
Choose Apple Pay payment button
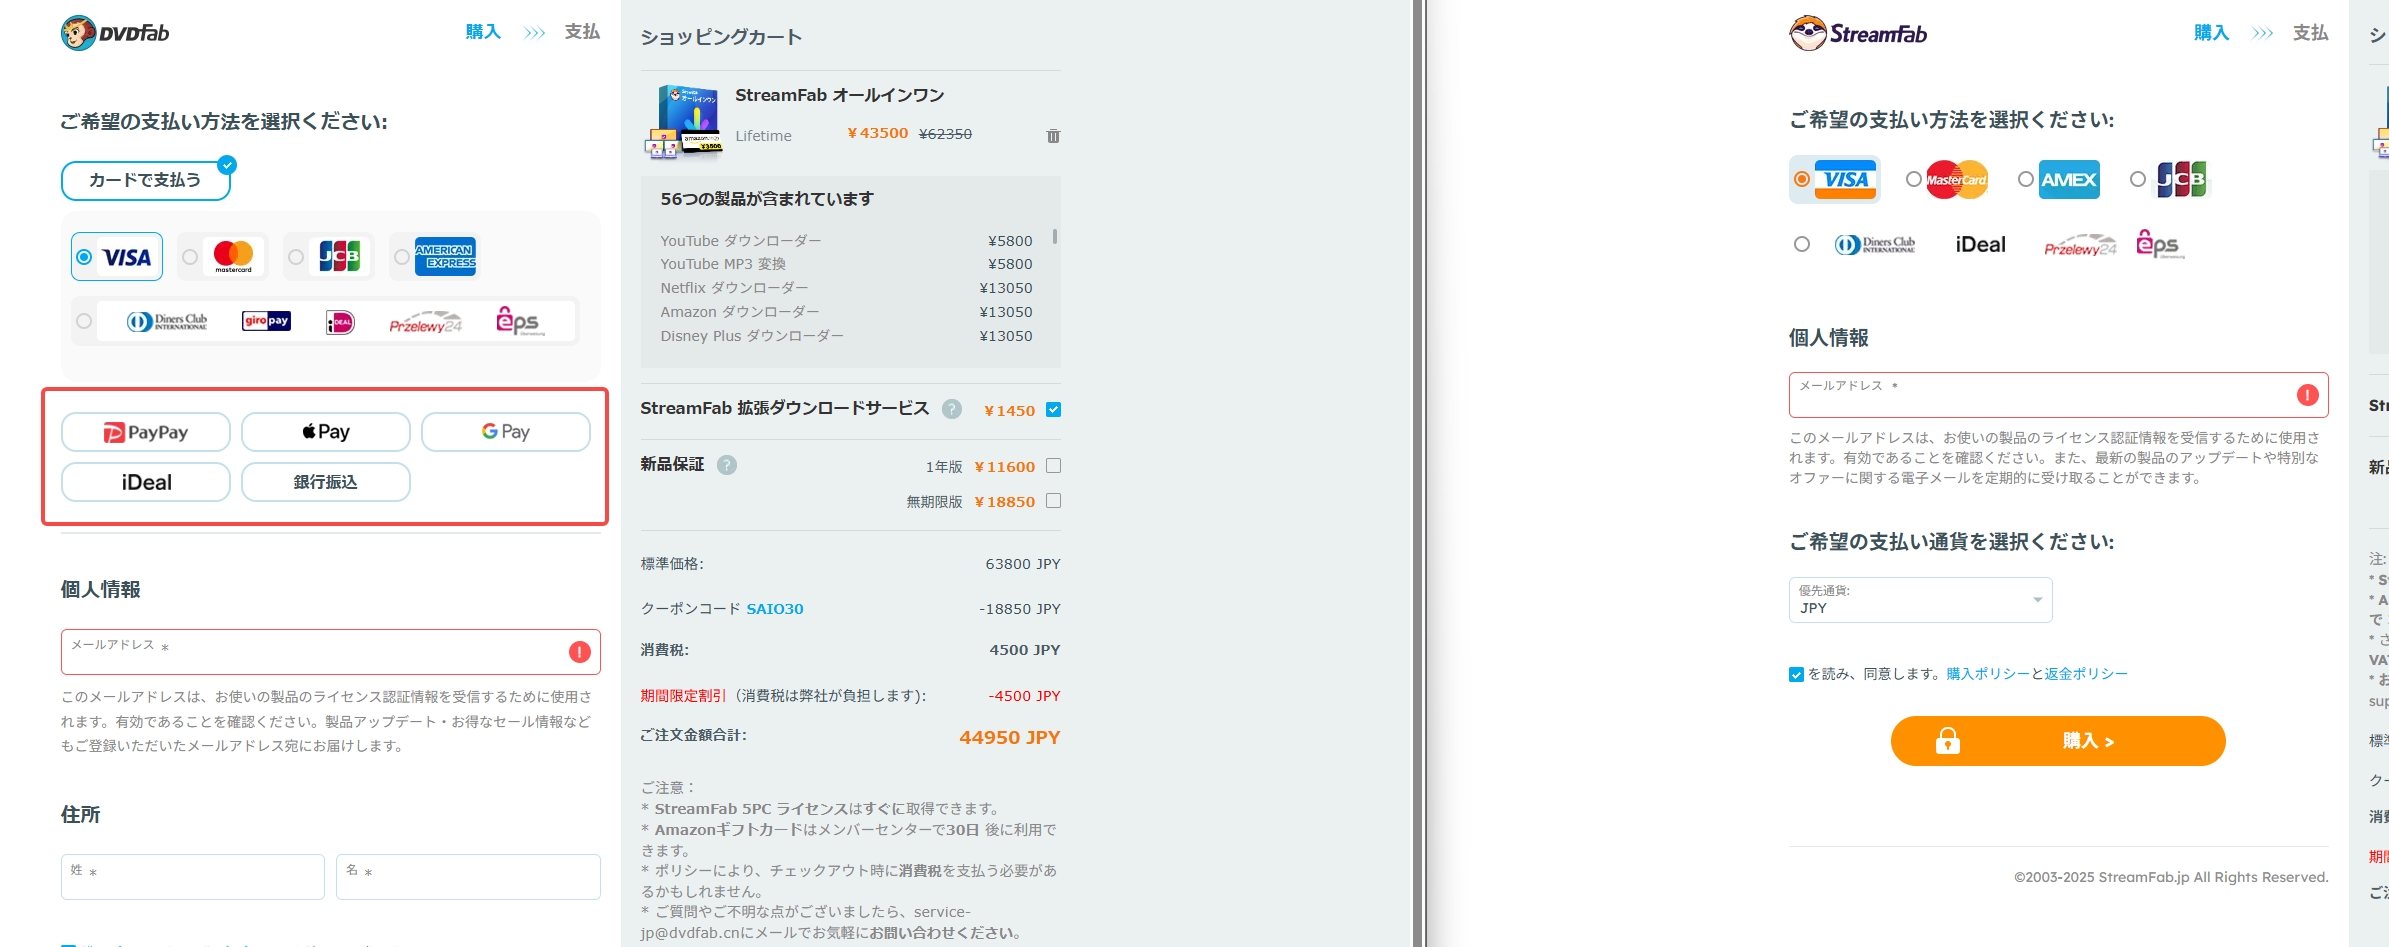326,432
